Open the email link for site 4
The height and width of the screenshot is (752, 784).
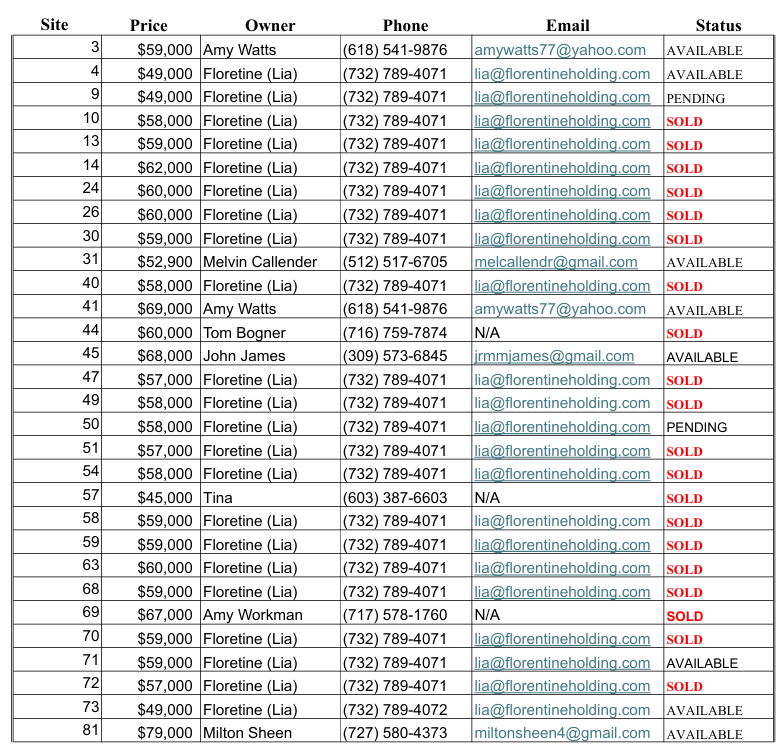(x=562, y=74)
